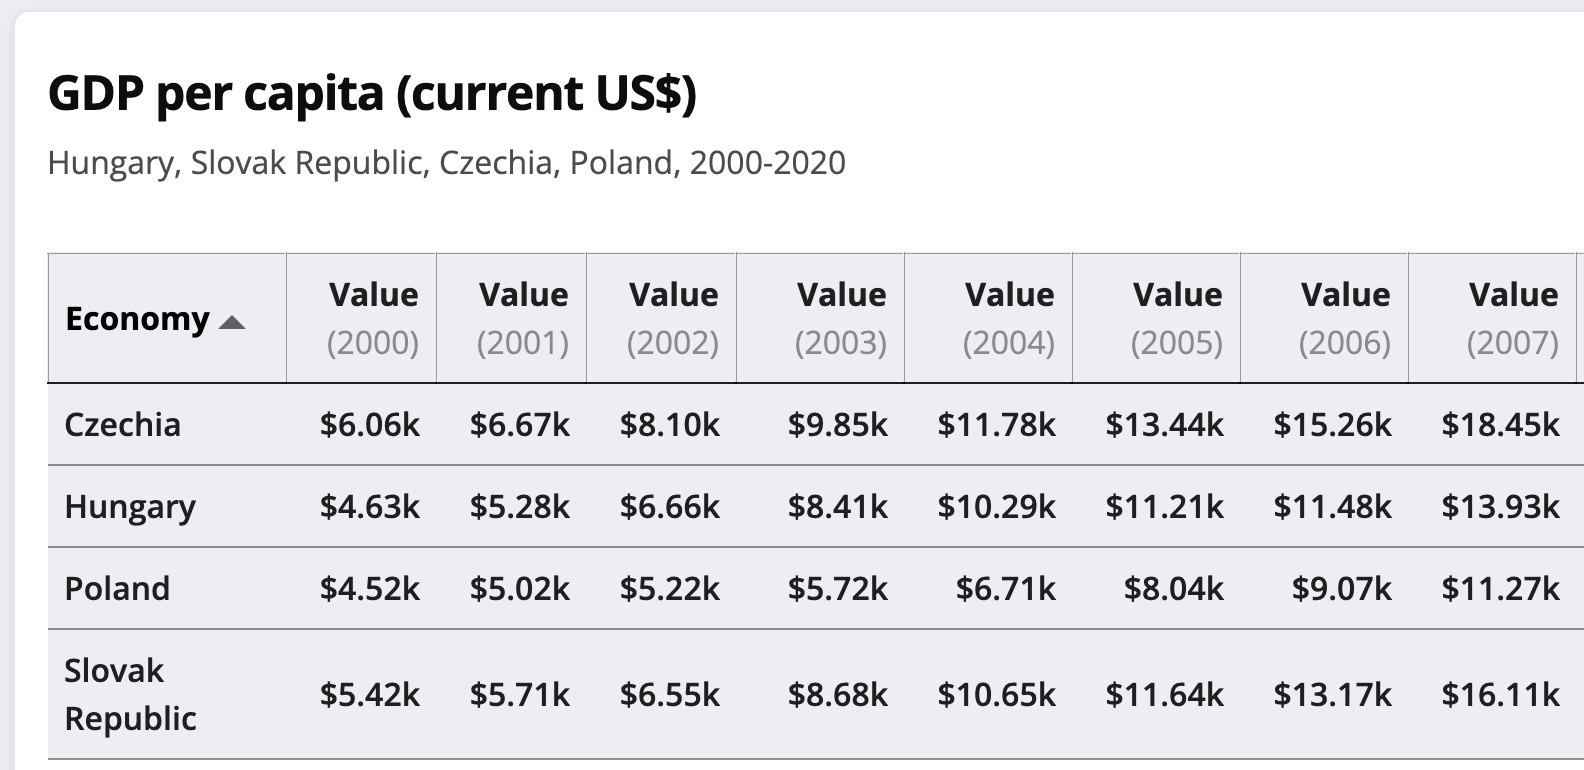Select the Value (2007) column header
Screen dimensions: 1584x770
click(x=1493, y=318)
